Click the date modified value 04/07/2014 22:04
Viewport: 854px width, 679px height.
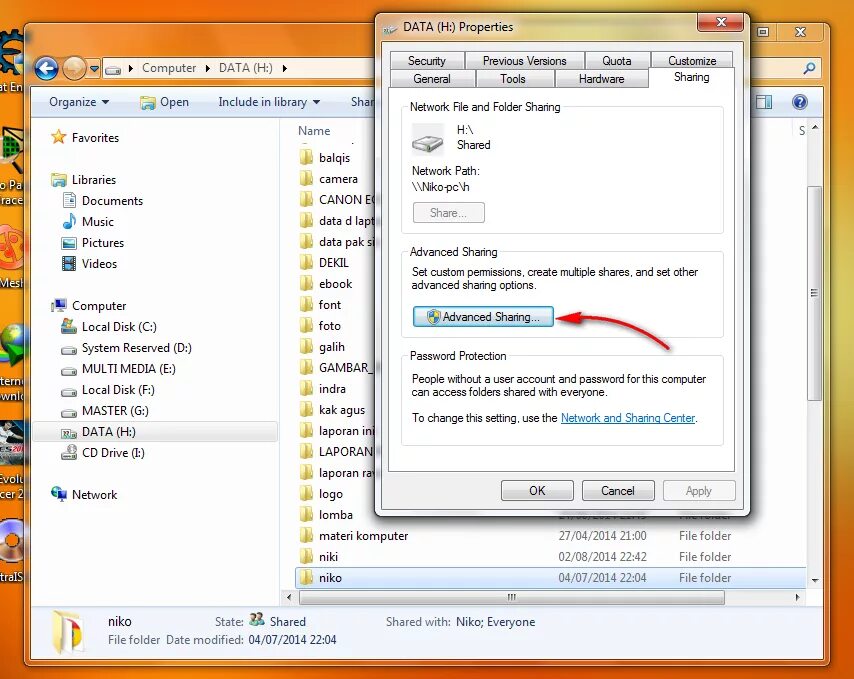tap(292, 640)
